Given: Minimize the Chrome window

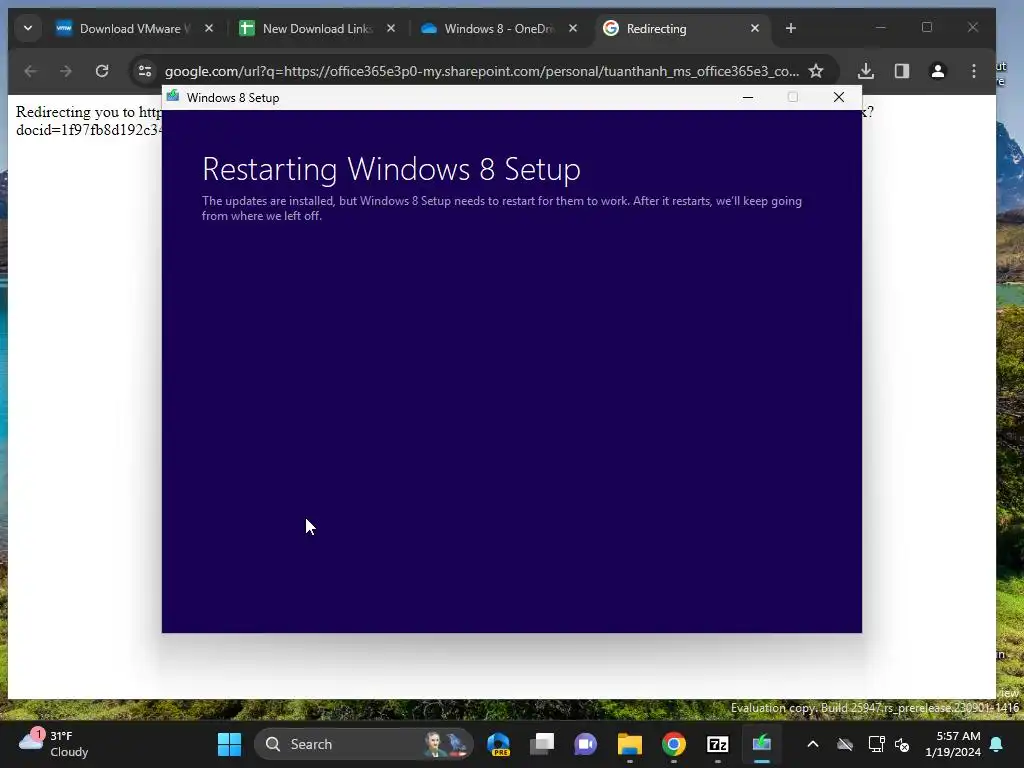Looking at the screenshot, I should [880, 27].
